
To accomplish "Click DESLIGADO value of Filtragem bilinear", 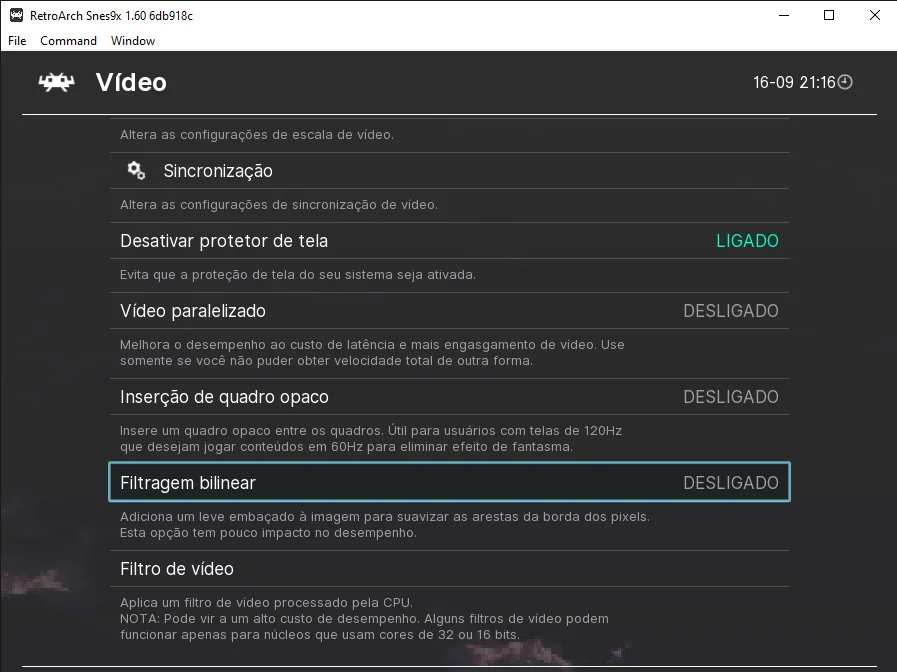I will point(731,483).
